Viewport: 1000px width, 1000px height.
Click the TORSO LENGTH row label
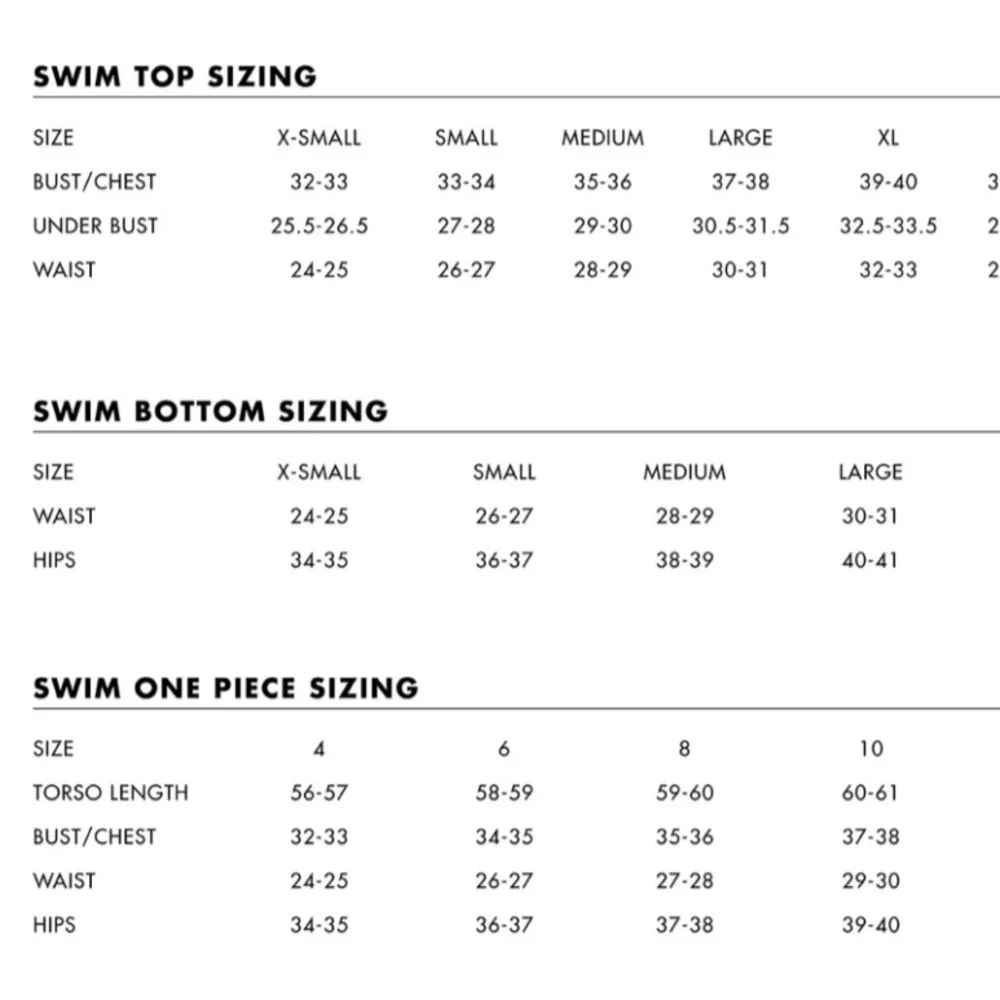coord(110,793)
